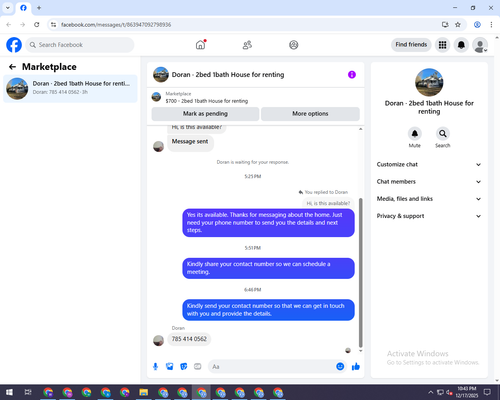This screenshot has width=500, height=400.
Task: Open Task View on taskbar
Action: pos(28,392)
